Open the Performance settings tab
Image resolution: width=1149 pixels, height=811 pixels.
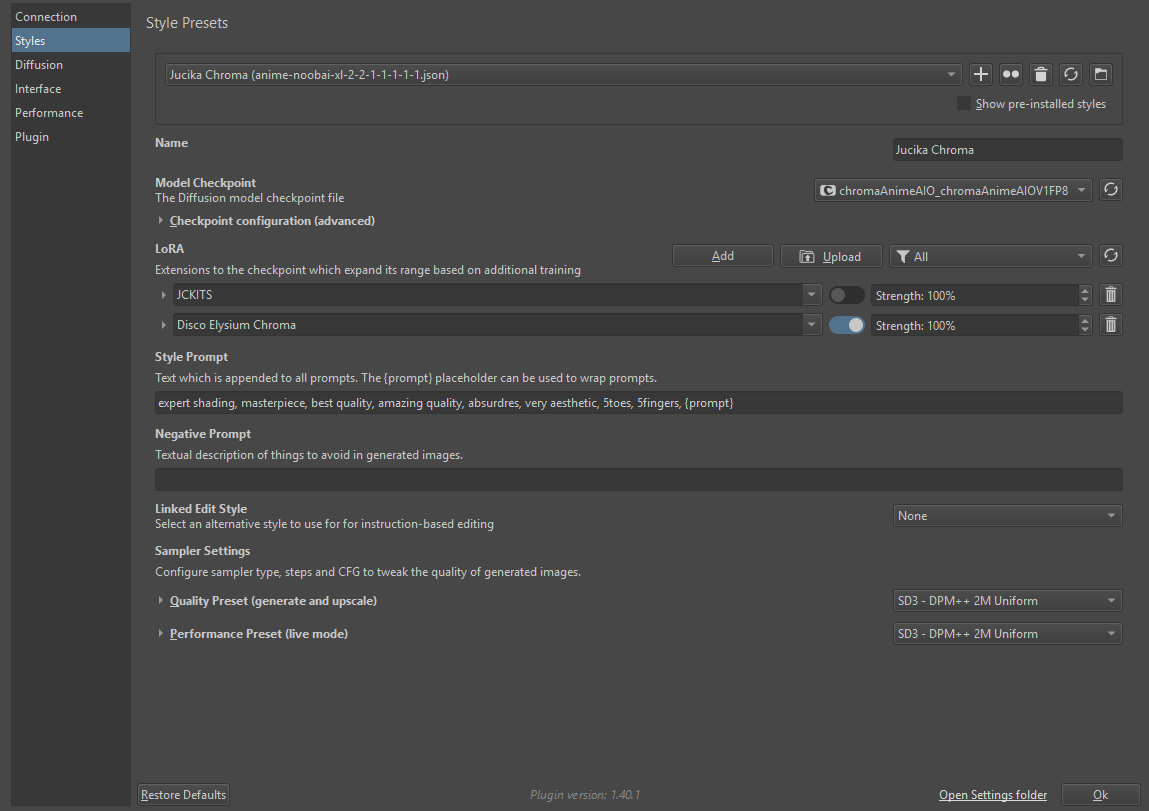[x=49, y=113]
